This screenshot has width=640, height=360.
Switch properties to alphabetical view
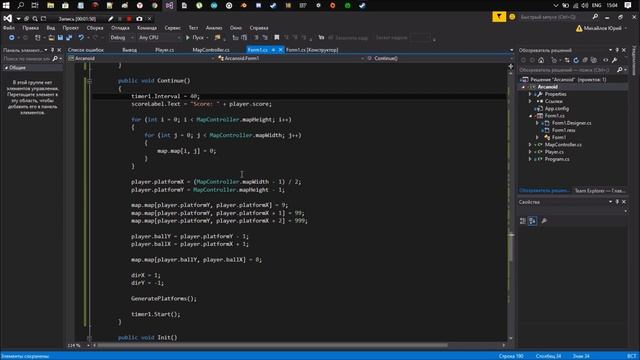pyautogui.click(x=533, y=221)
